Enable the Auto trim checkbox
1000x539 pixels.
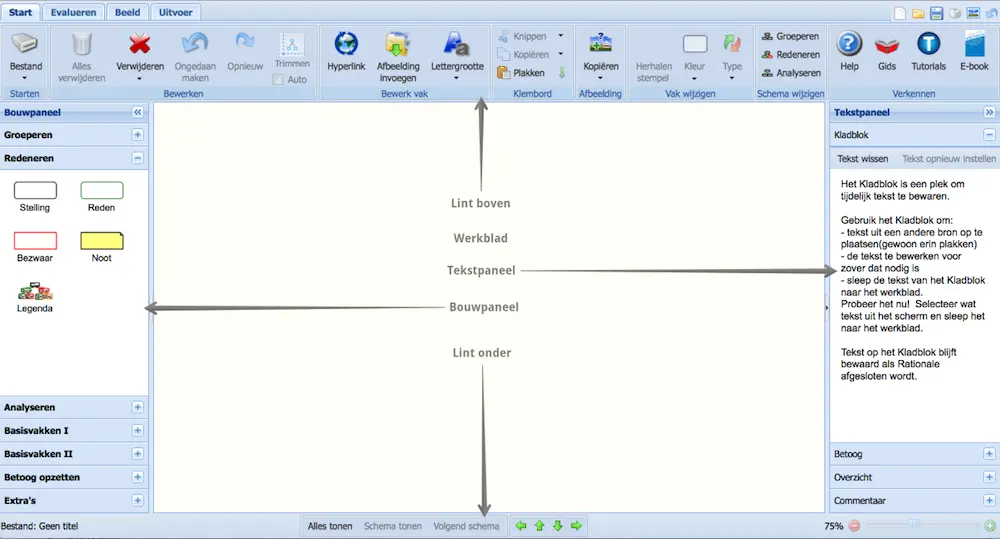click(x=278, y=80)
